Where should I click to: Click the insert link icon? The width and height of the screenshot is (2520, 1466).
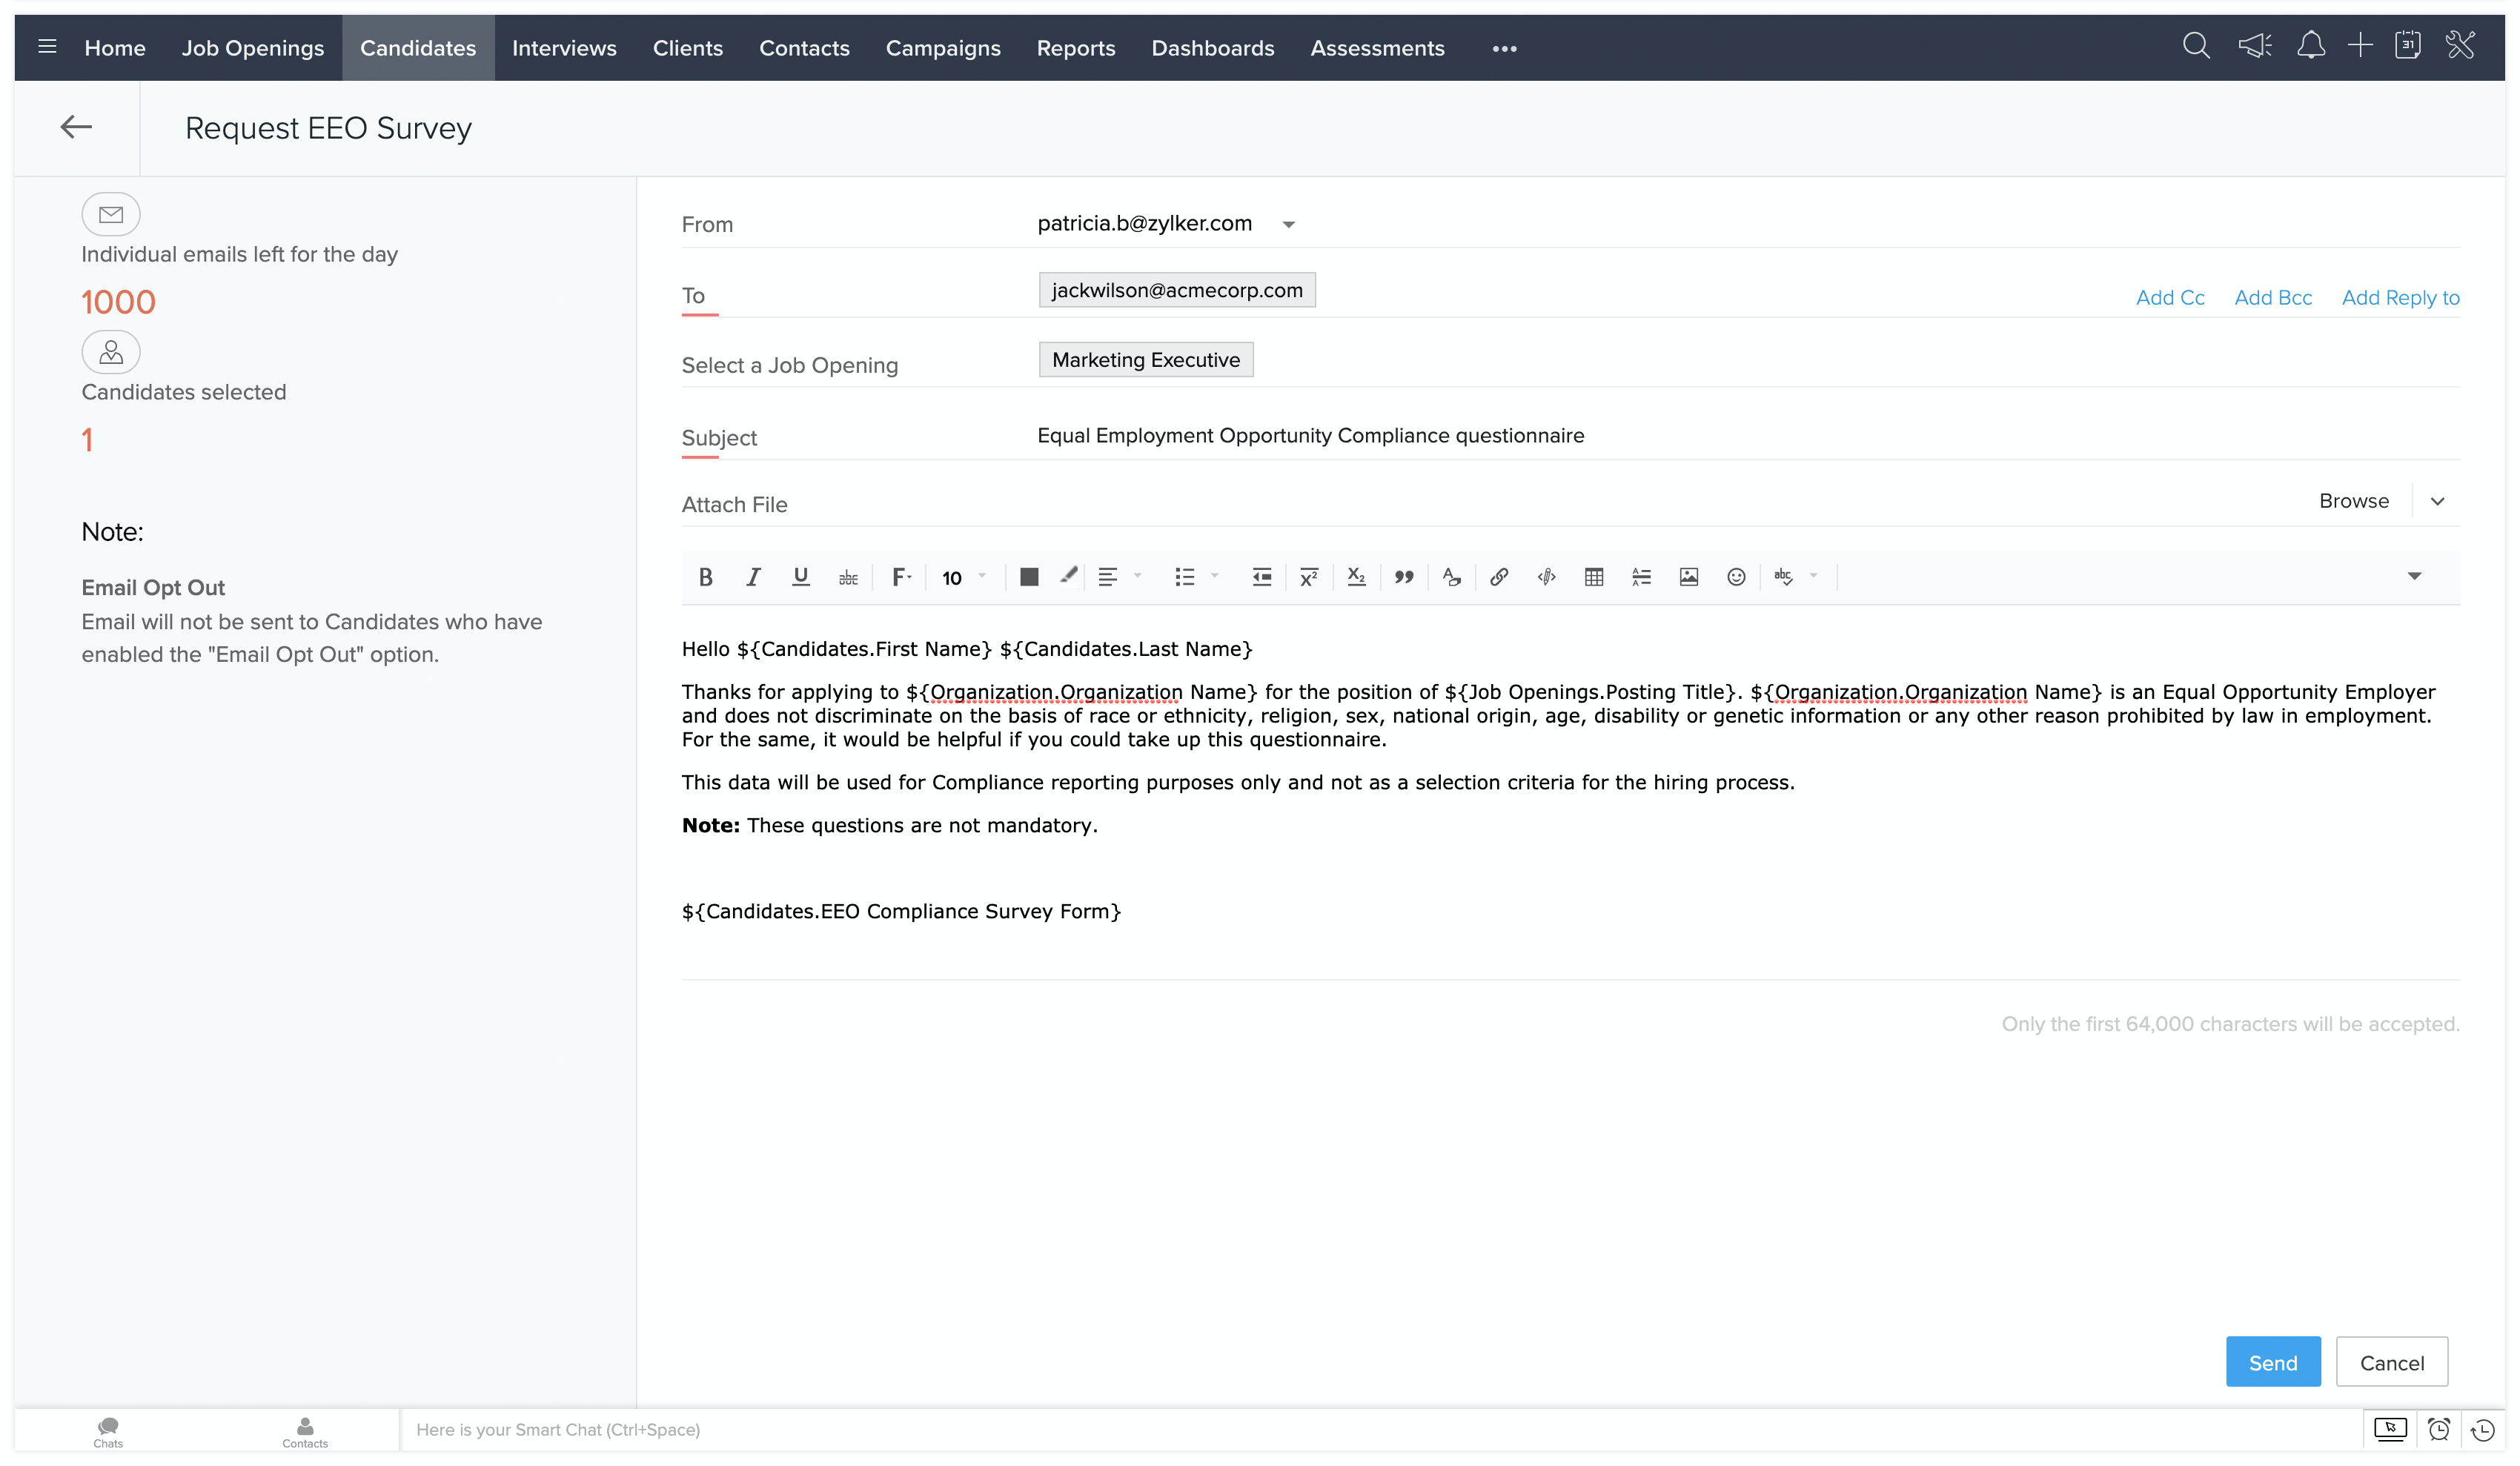[1498, 577]
